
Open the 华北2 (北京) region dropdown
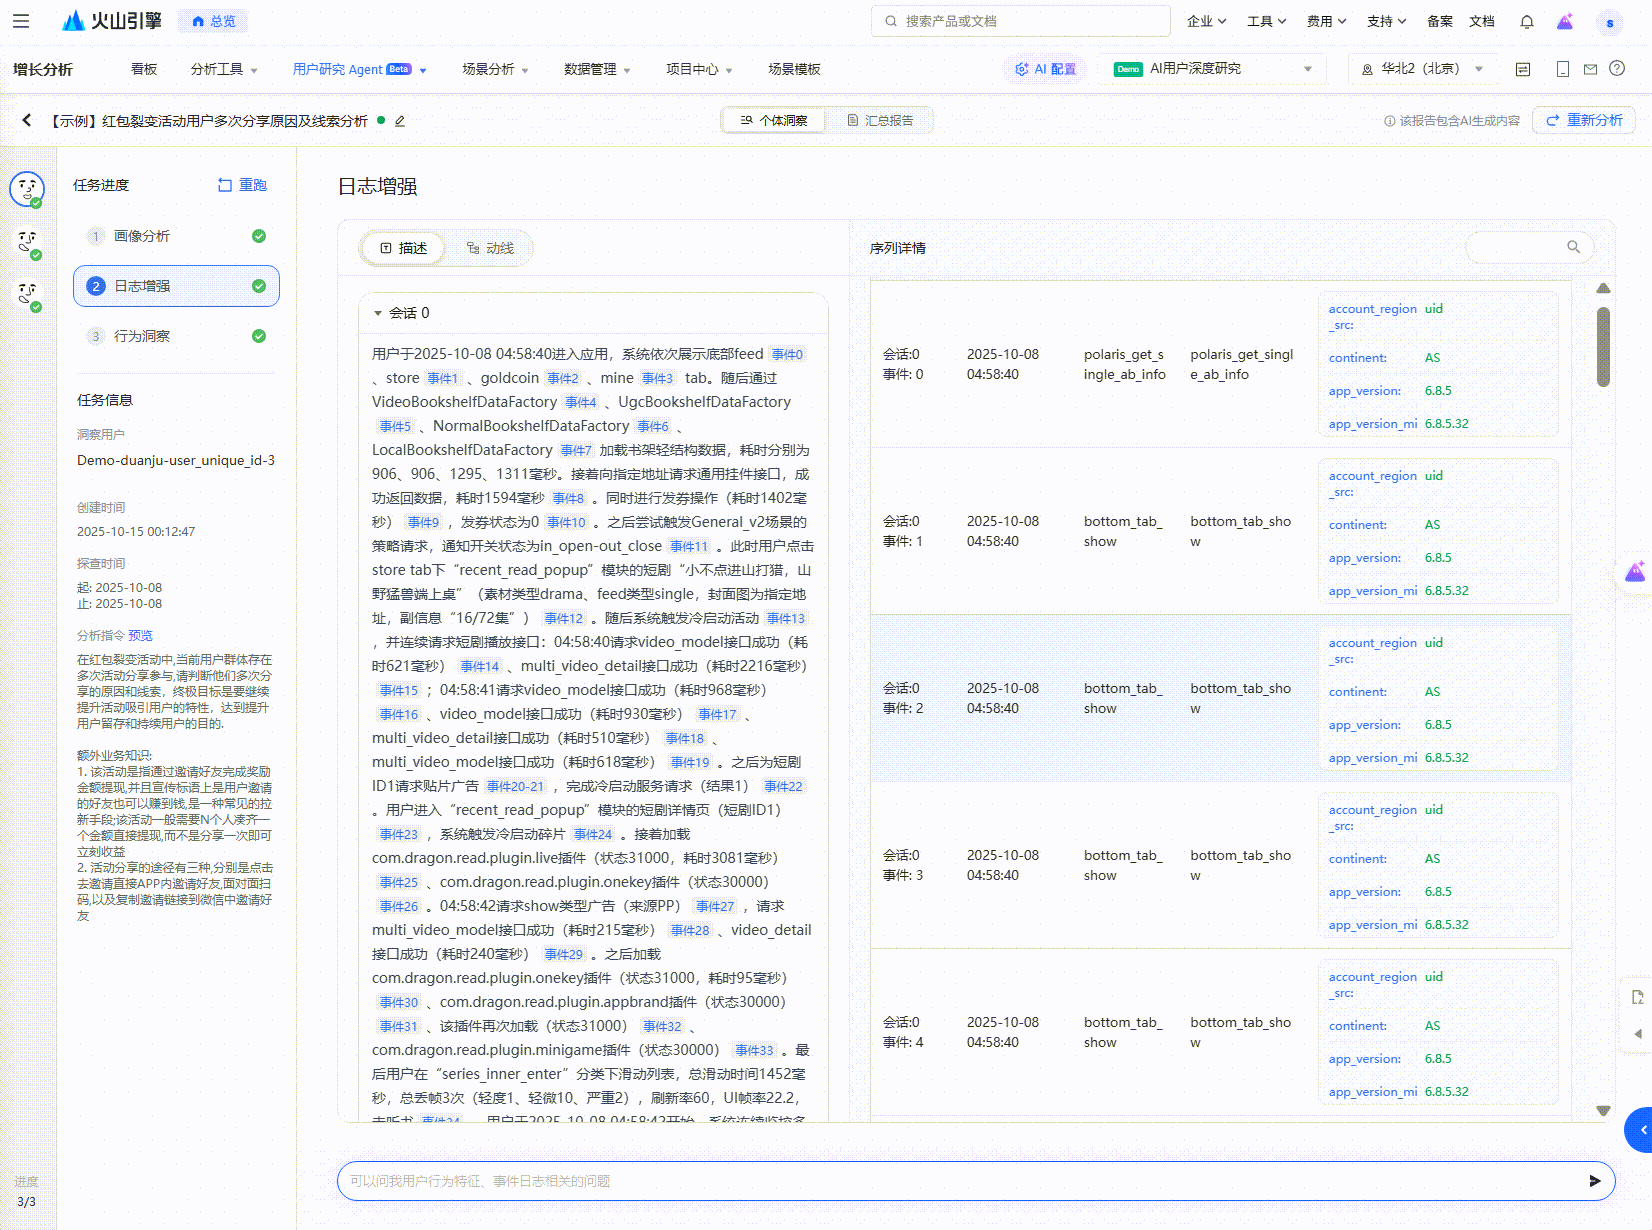1421,69
